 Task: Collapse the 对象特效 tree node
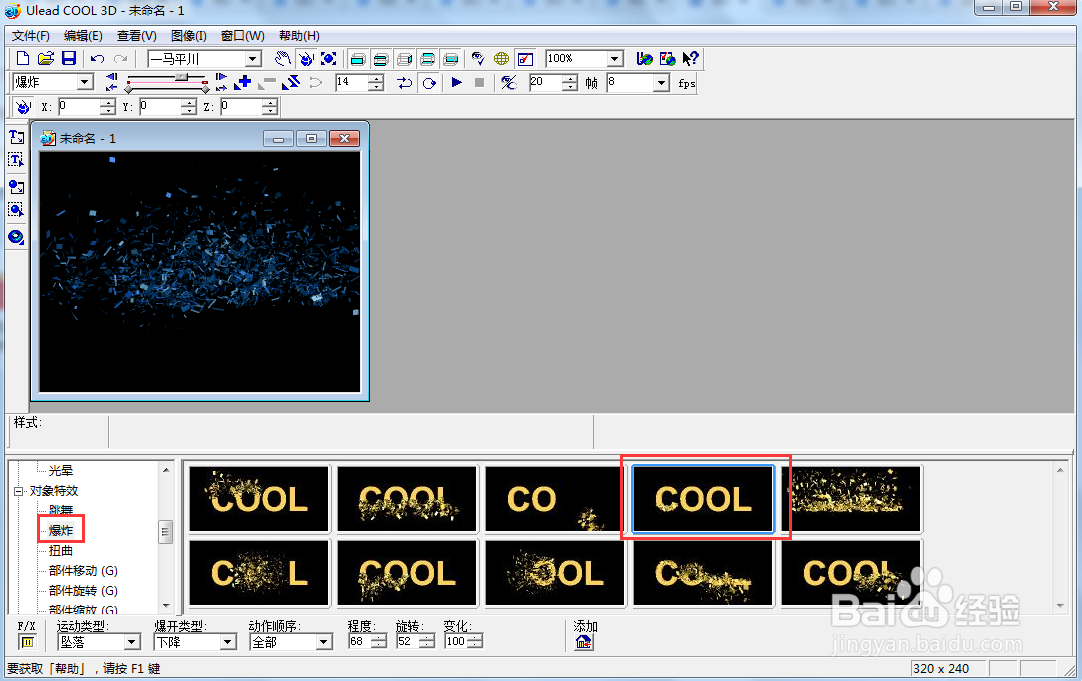pyautogui.click(x=19, y=491)
